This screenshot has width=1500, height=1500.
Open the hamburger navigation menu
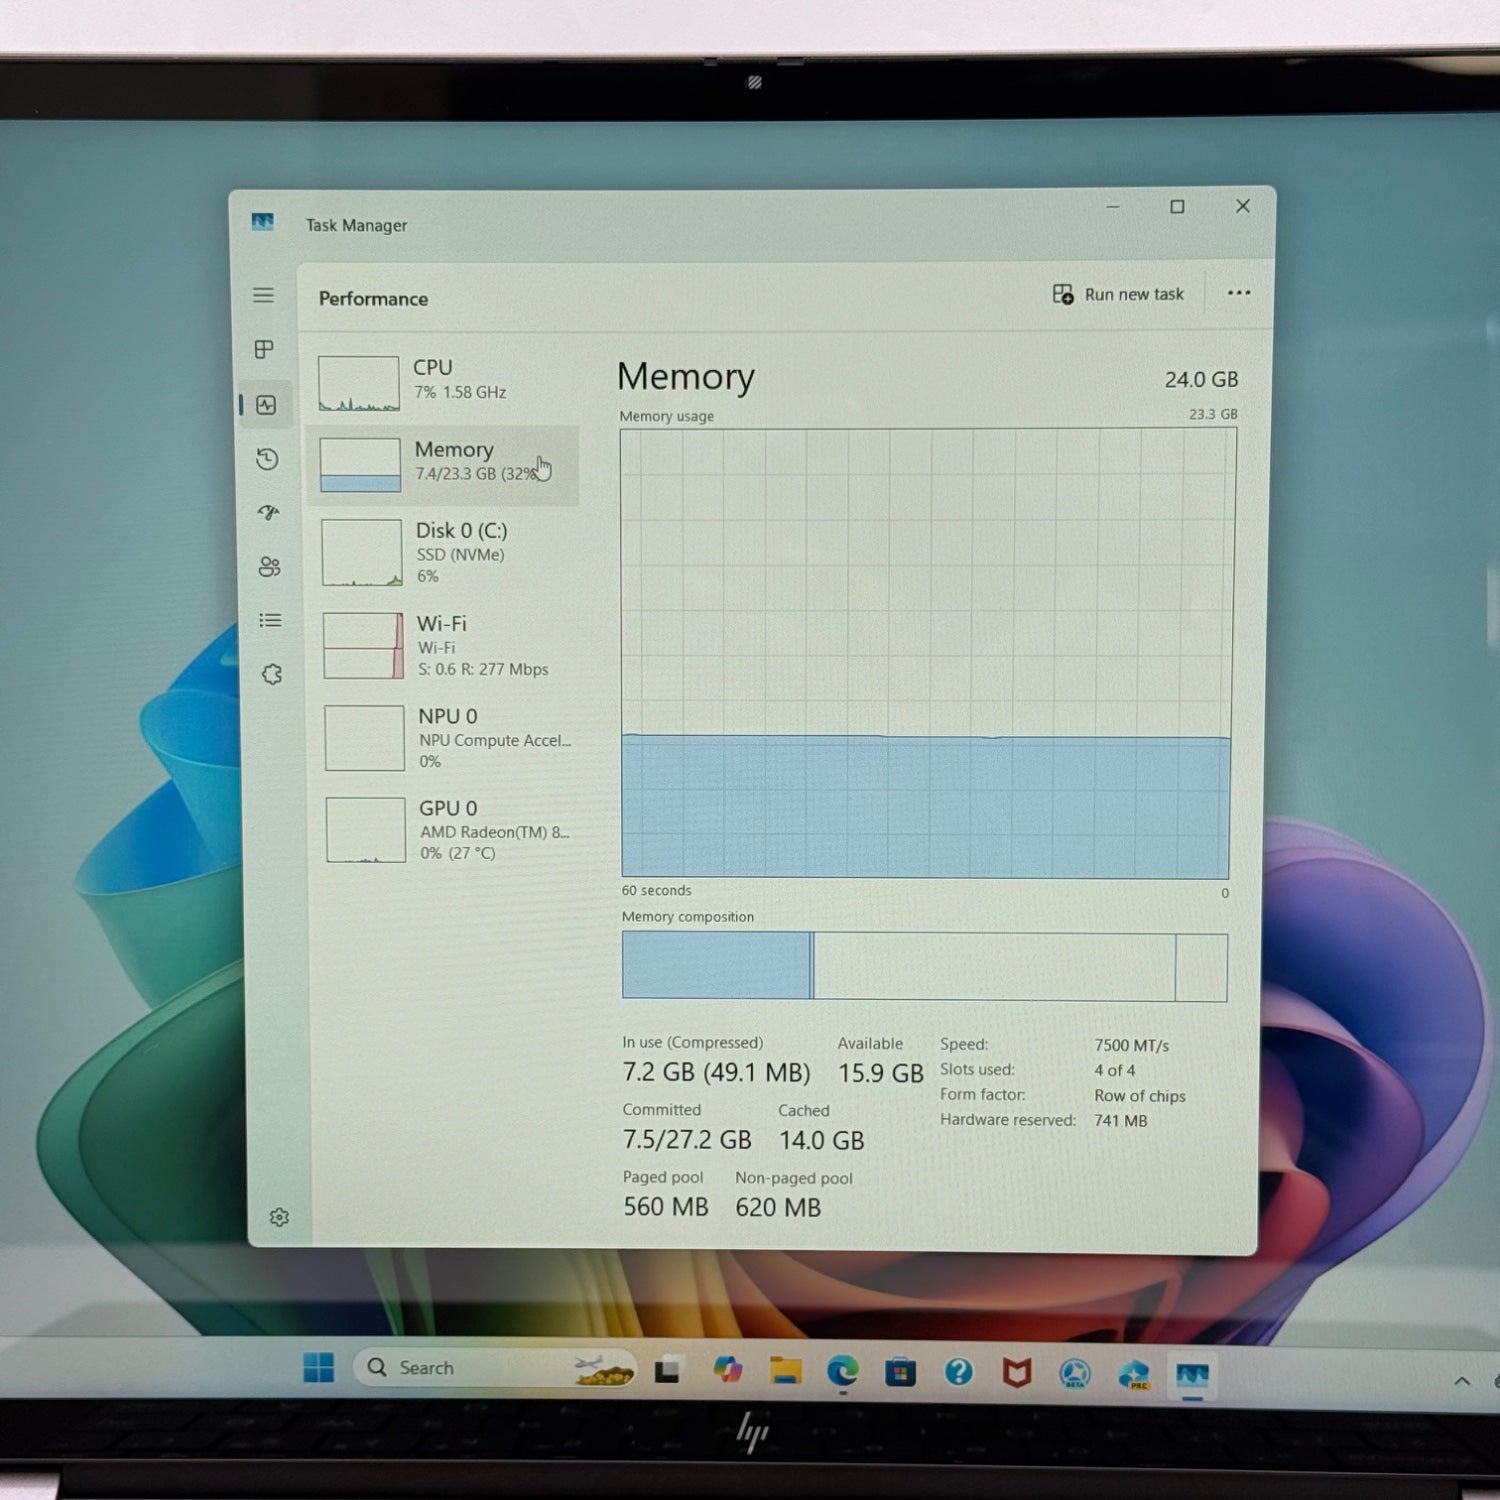(x=263, y=295)
